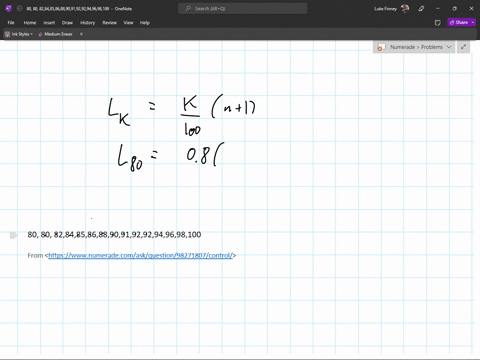Click the Share button
480x360 pixels.
(x=459, y=22)
